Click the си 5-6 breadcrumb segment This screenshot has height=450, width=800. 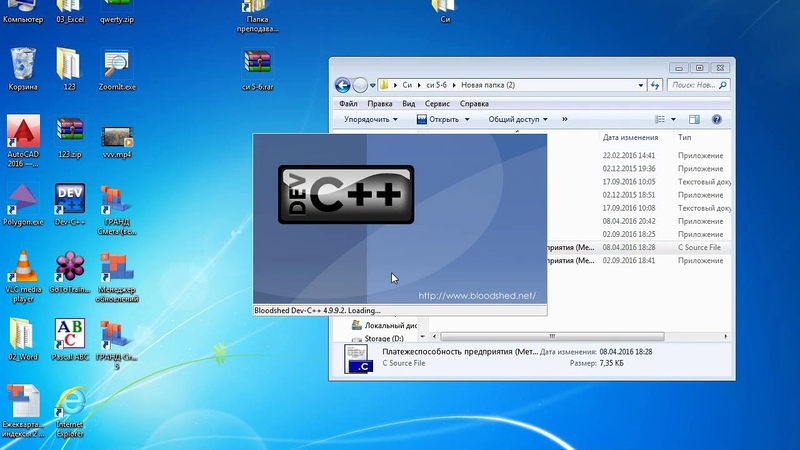436,85
